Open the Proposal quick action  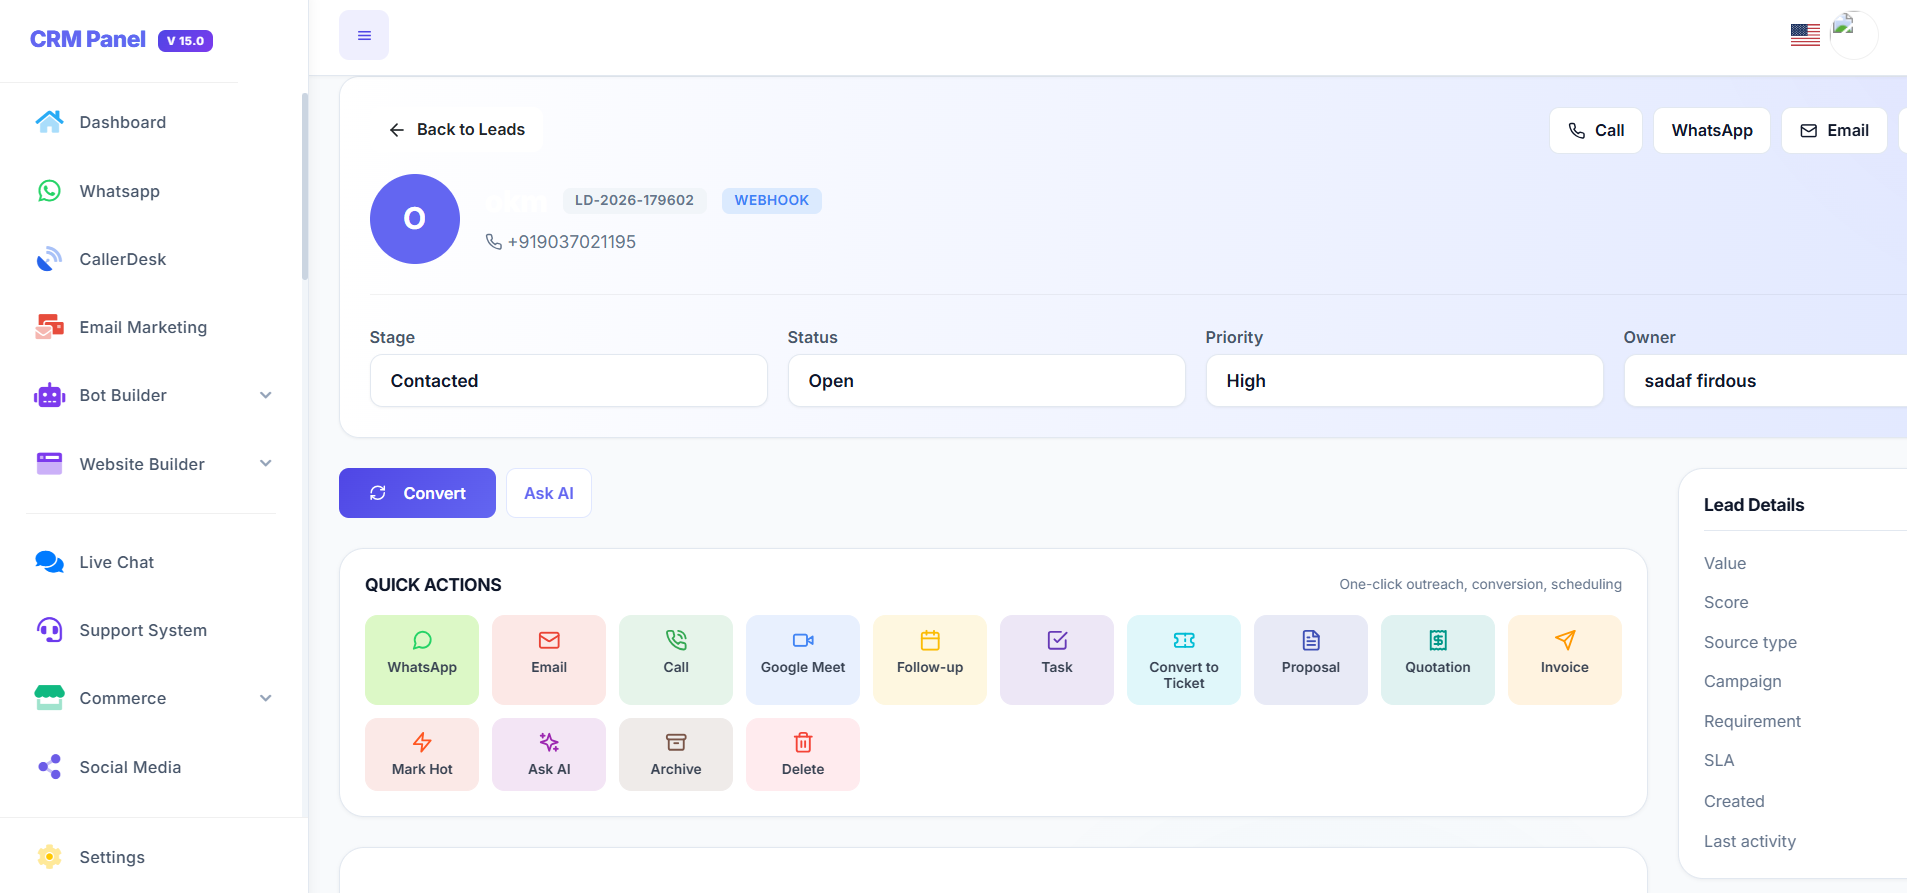[x=1311, y=660]
